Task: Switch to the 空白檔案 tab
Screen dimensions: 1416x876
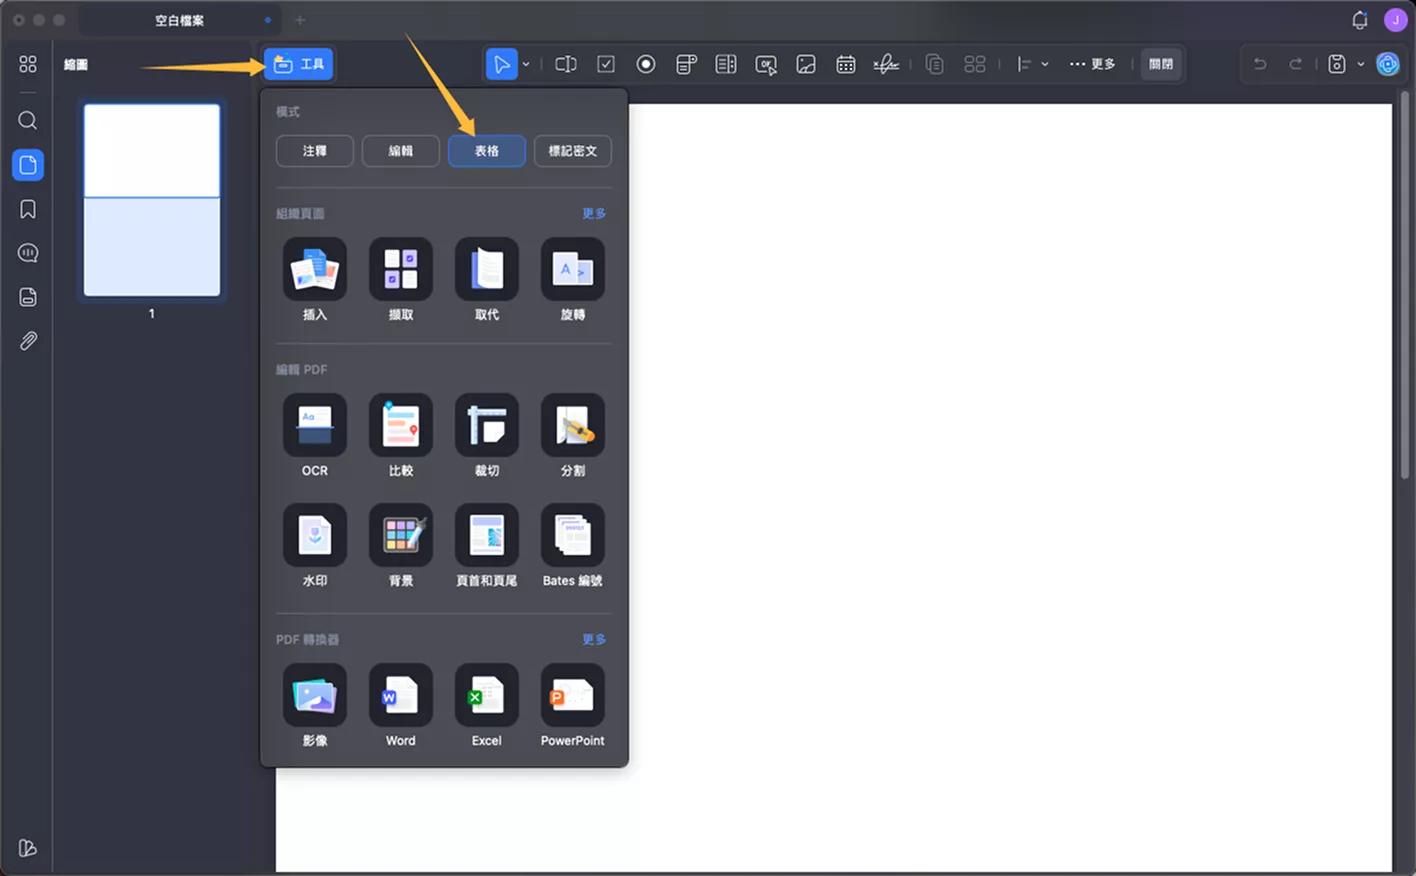Action: click(x=180, y=20)
